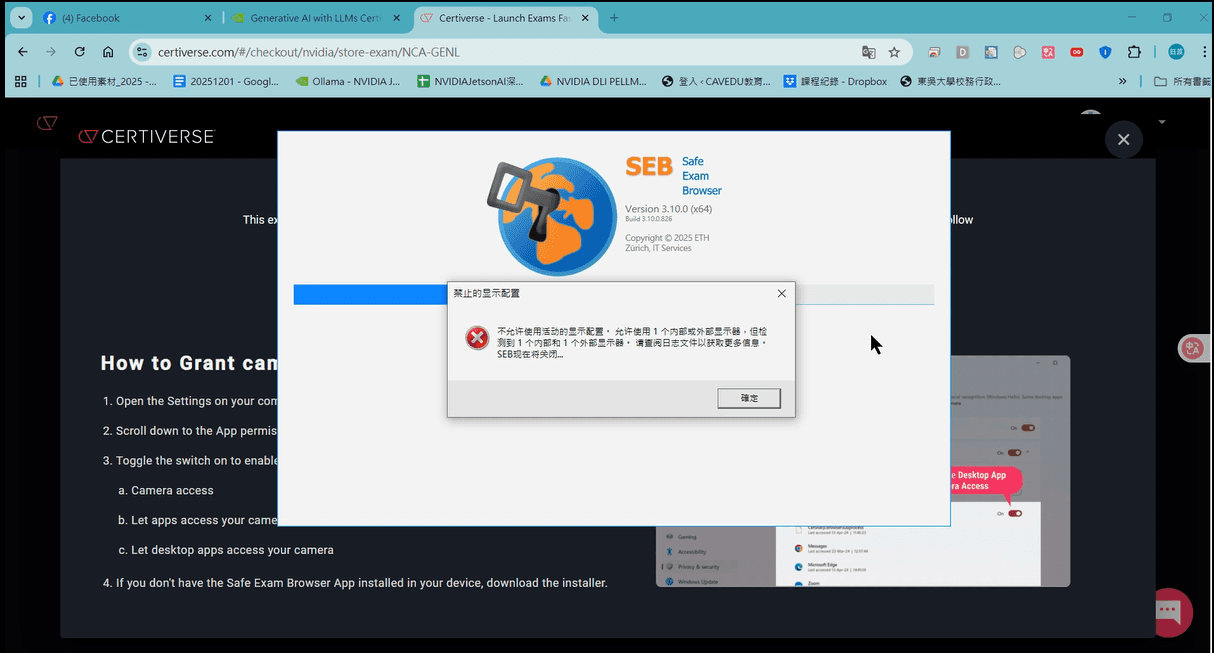Go forward to the next page
The image size is (1214, 653).
tap(51, 52)
